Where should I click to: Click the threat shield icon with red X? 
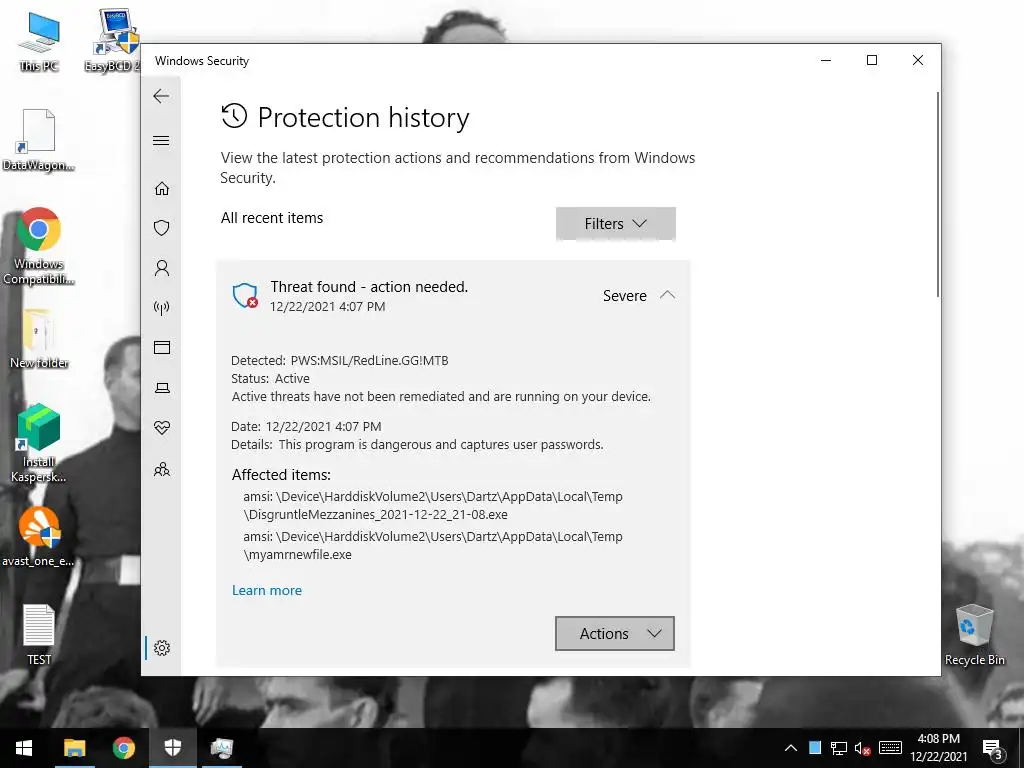click(245, 295)
